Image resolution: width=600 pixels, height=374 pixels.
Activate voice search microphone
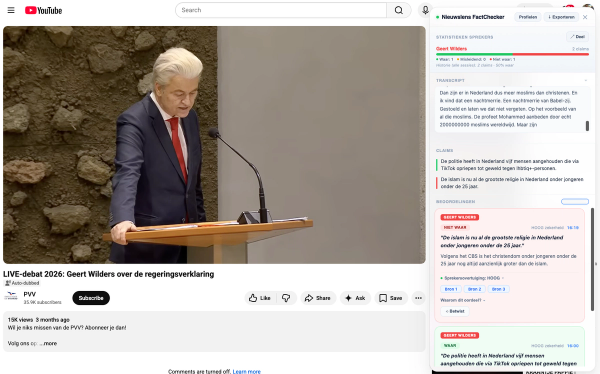click(x=425, y=10)
